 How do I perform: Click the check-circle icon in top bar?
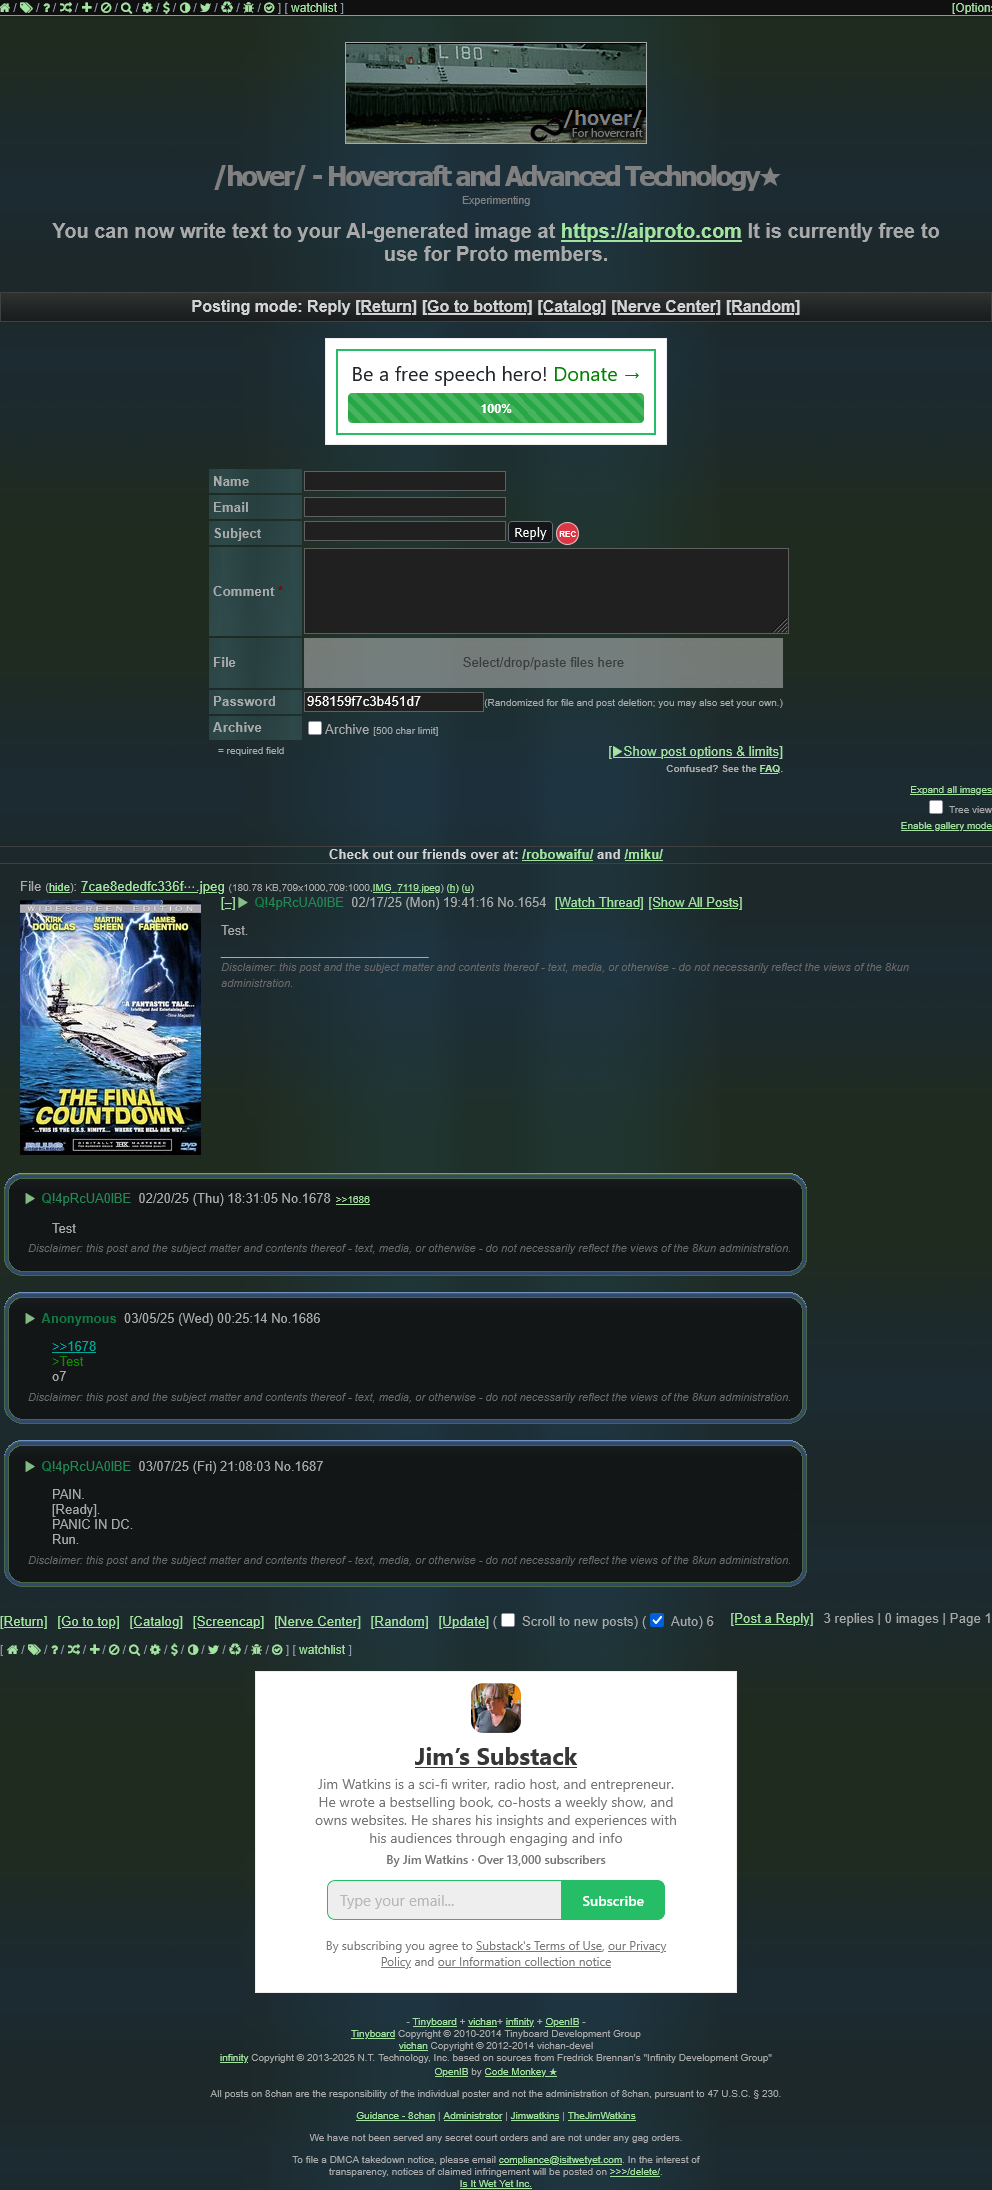pyautogui.click(x=269, y=7)
